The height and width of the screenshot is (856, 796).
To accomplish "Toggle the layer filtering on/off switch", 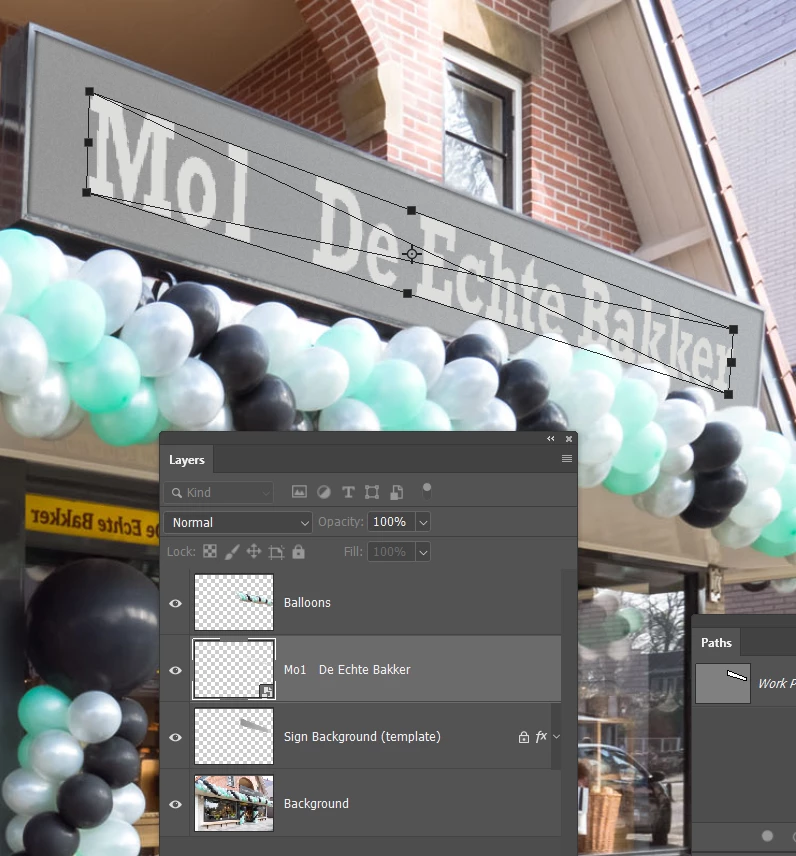I will (x=427, y=491).
